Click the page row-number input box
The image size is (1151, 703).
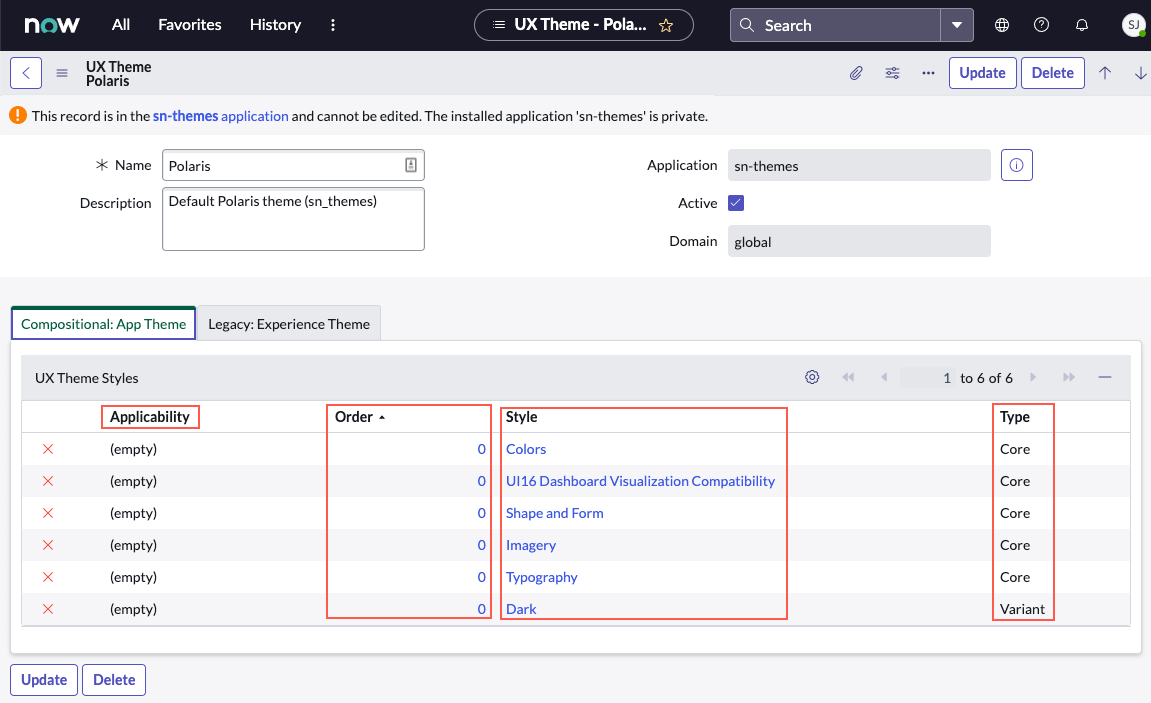pyautogui.click(x=928, y=378)
